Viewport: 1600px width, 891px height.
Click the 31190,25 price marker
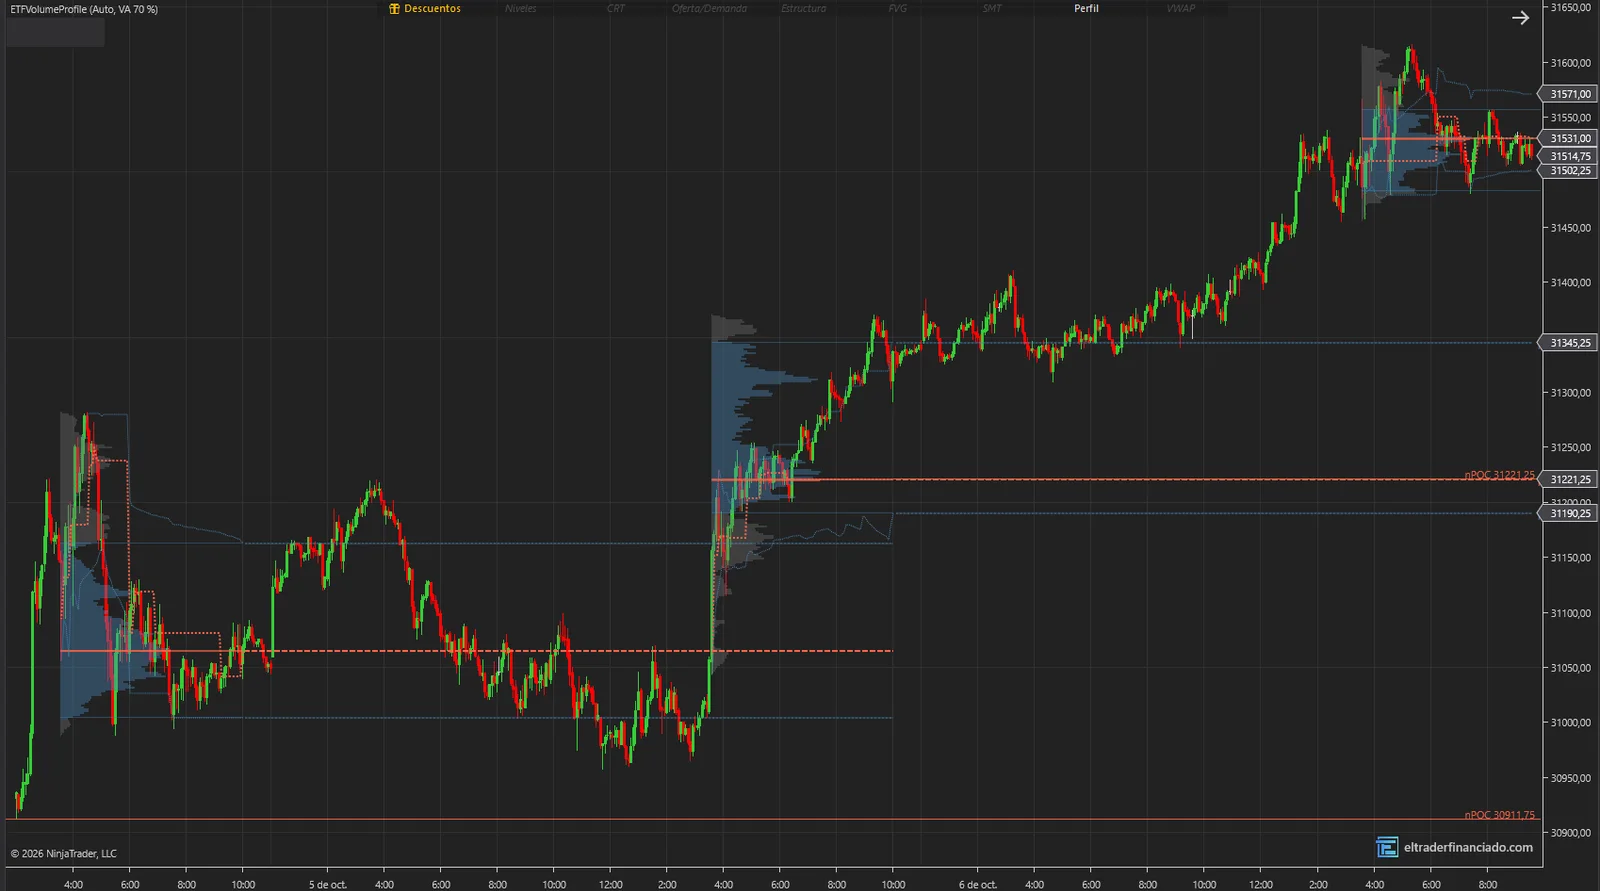click(x=1567, y=514)
